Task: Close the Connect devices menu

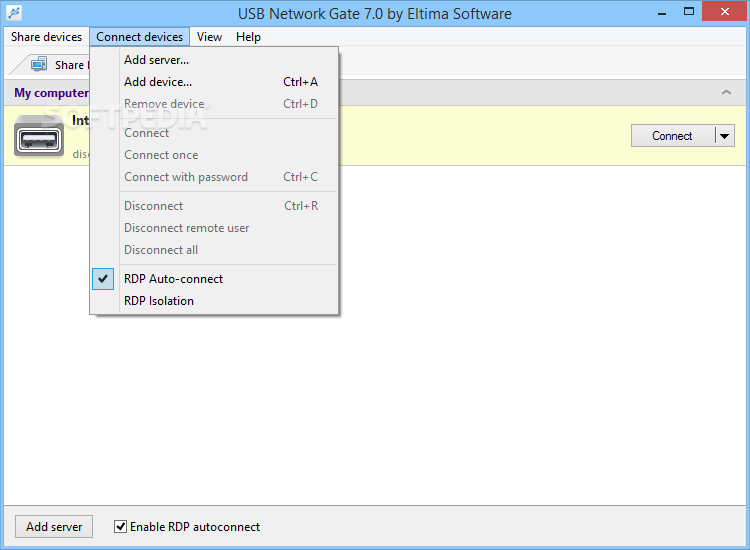Action: click(x=139, y=37)
